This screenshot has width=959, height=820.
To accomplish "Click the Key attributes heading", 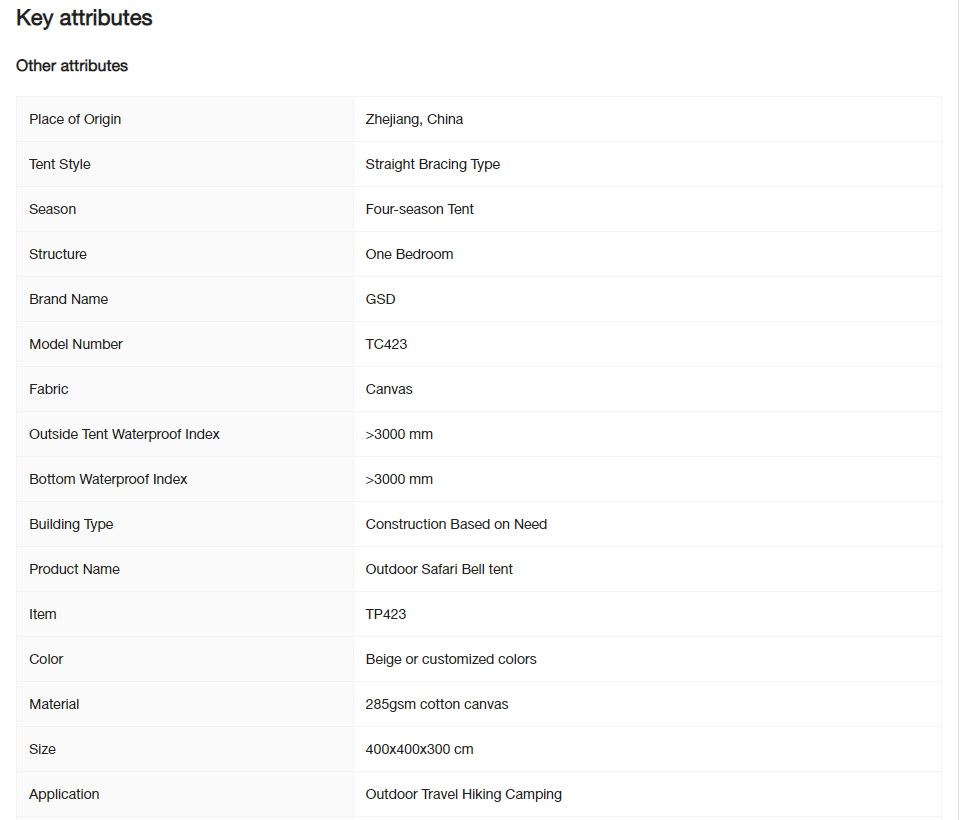I will [x=84, y=18].
